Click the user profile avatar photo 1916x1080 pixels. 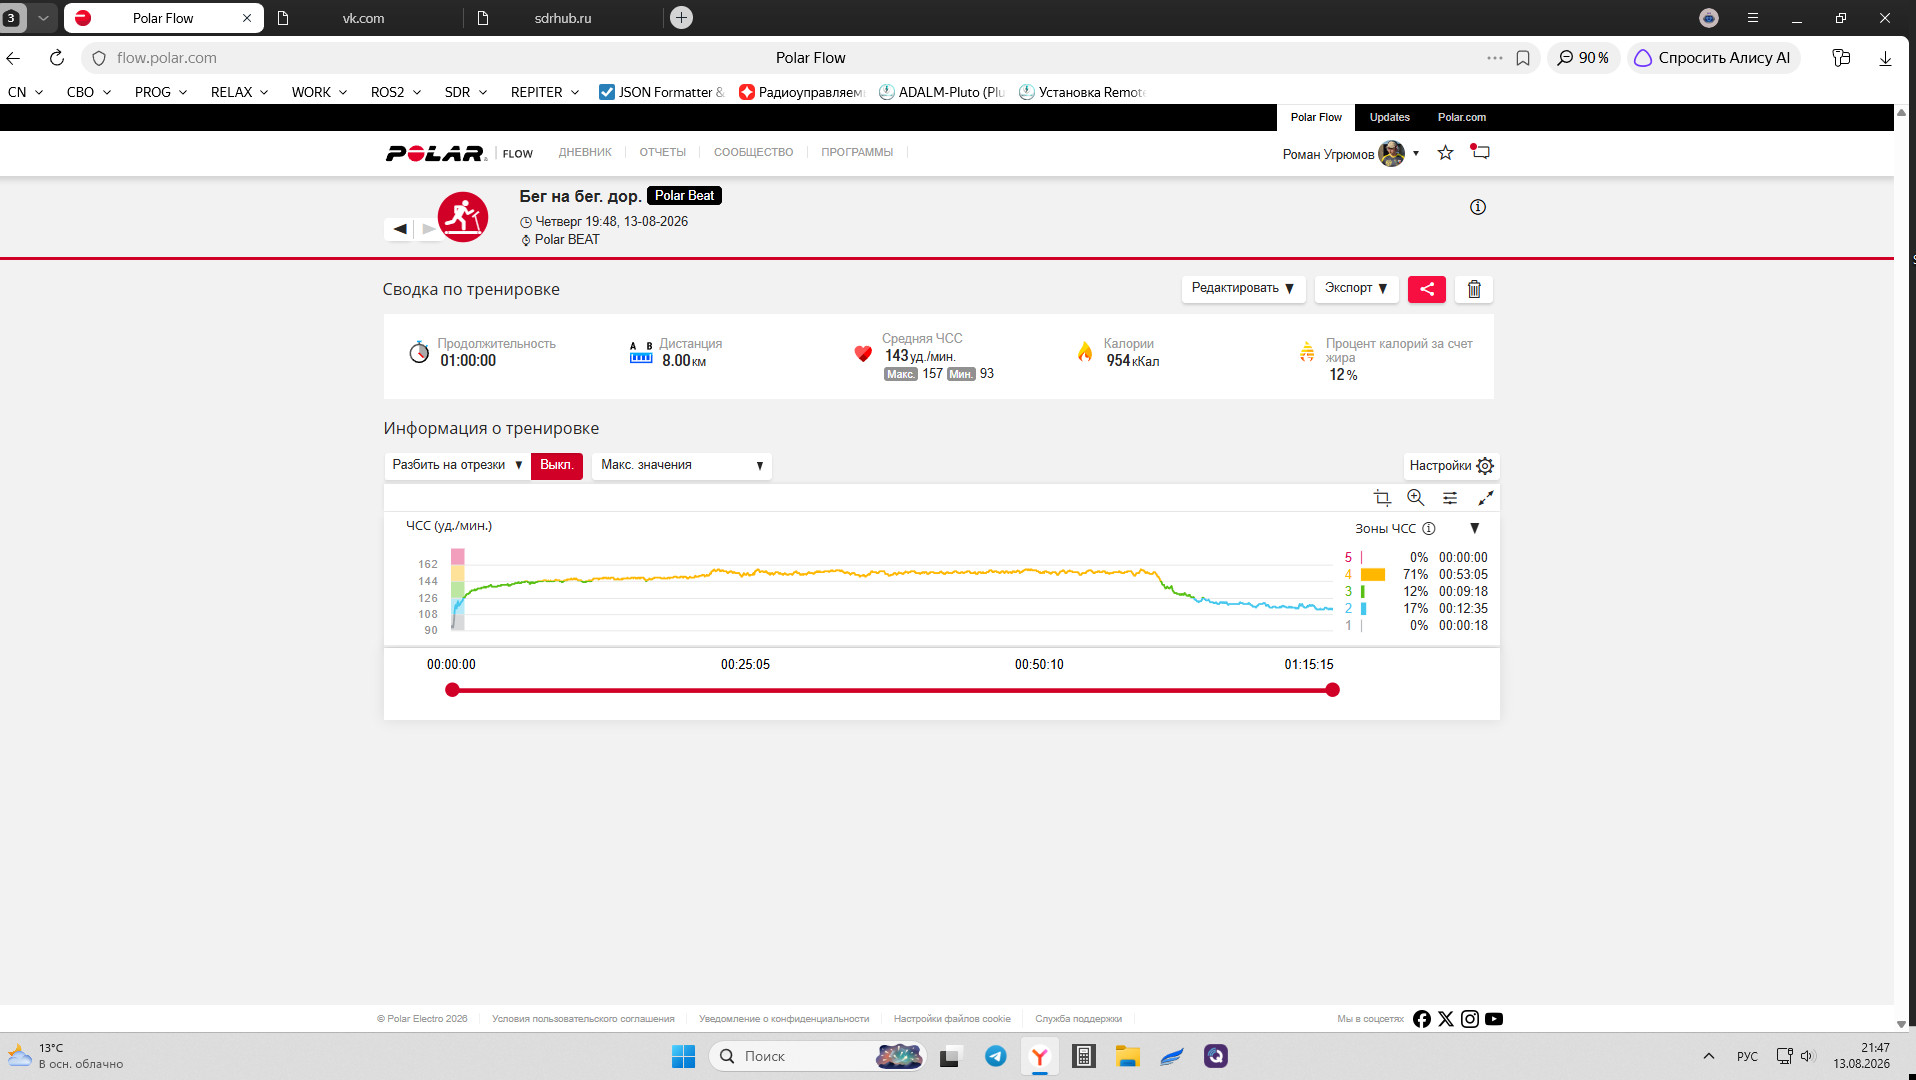[1391, 154]
